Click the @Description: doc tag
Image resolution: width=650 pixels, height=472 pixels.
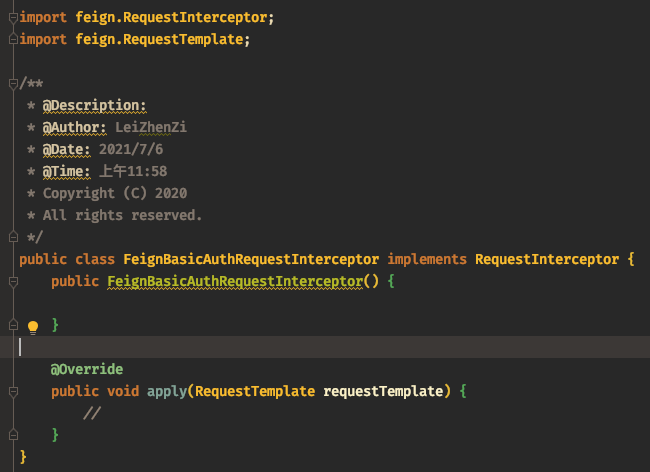pyautogui.click(x=95, y=106)
